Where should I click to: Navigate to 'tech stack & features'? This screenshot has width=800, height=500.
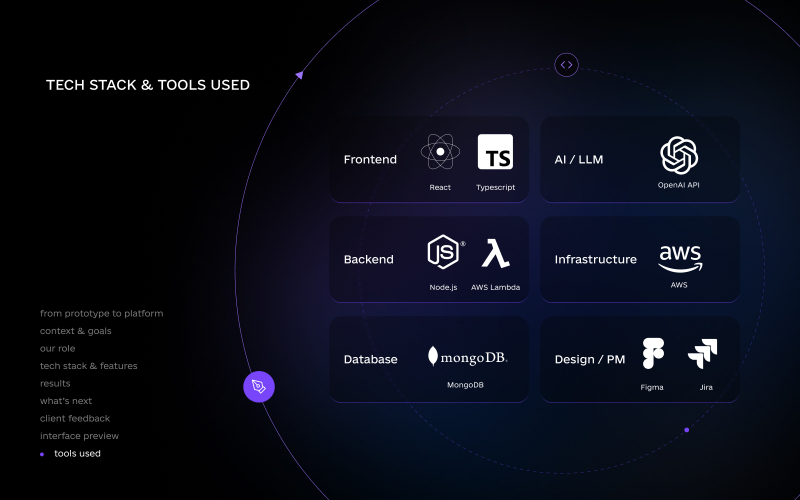coord(89,366)
